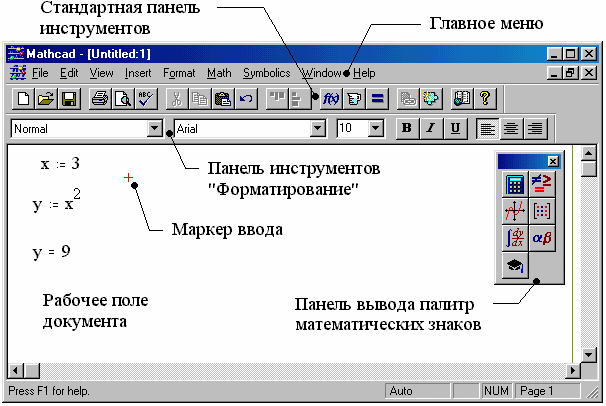The image size is (606, 406).
Task: Close the math palette toolbar
Action: [x=553, y=161]
